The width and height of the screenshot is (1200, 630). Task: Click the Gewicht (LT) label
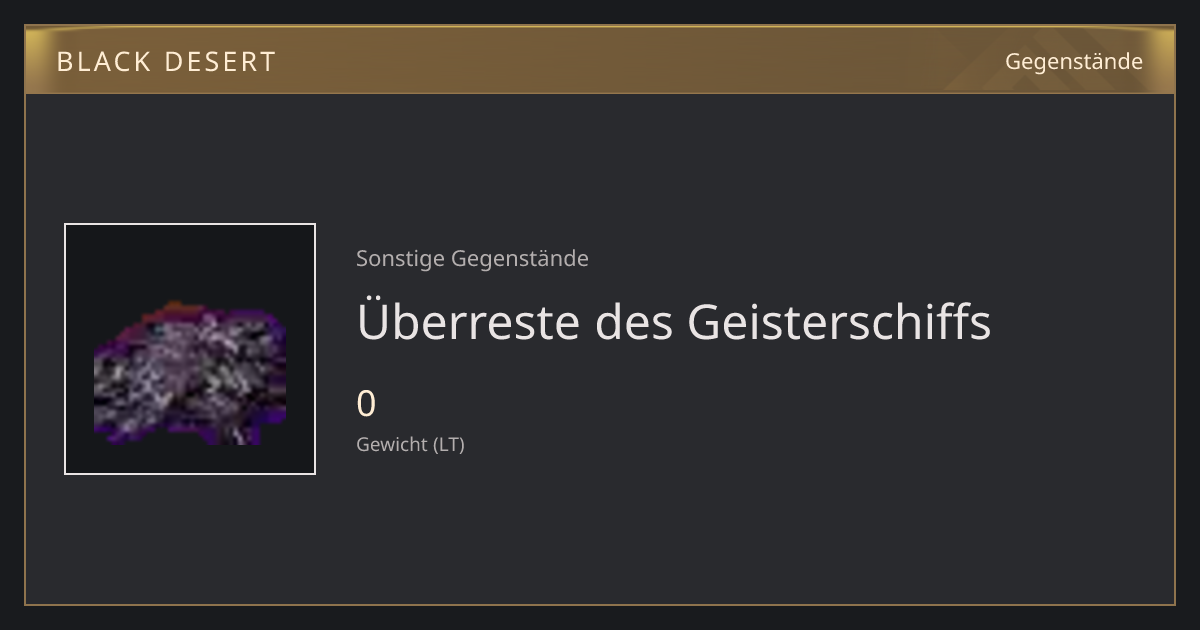[x=410, y=445]
